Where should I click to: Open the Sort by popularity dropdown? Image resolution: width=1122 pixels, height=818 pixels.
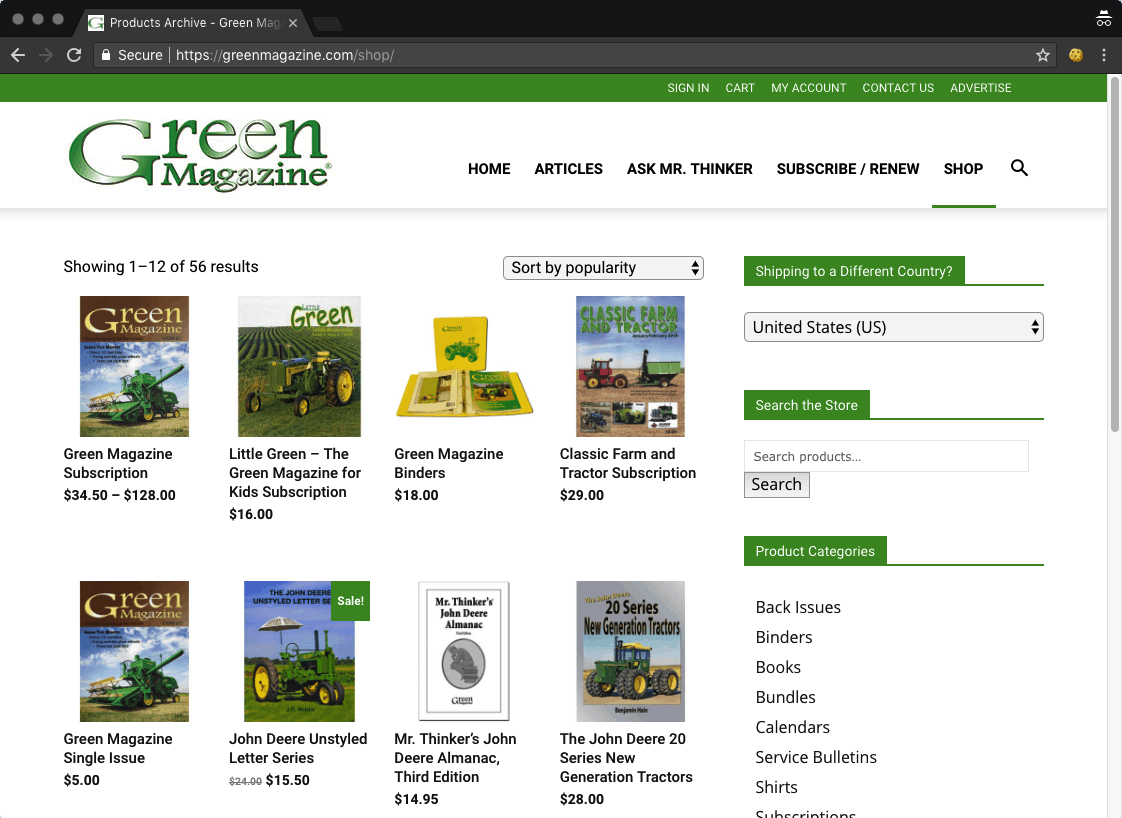603,268
